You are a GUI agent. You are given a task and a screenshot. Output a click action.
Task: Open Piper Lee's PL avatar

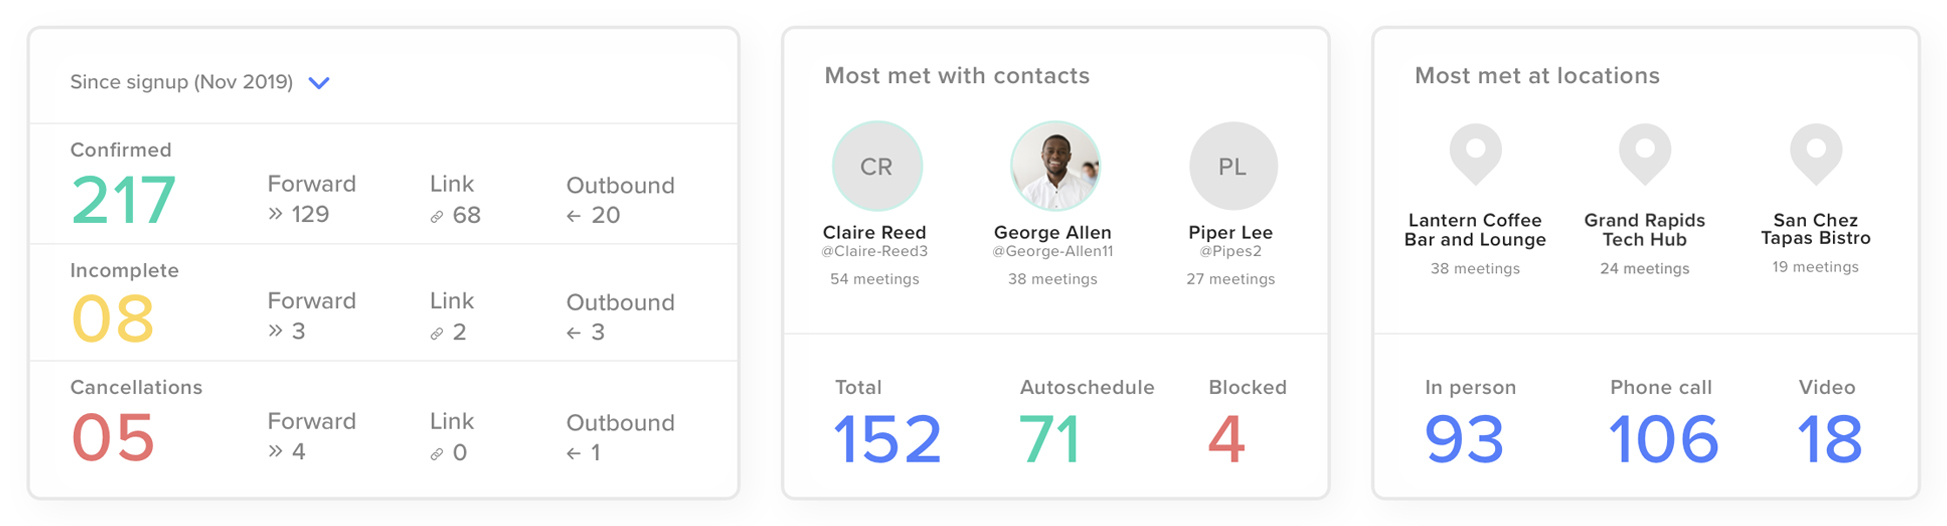tap(1233, 166)
